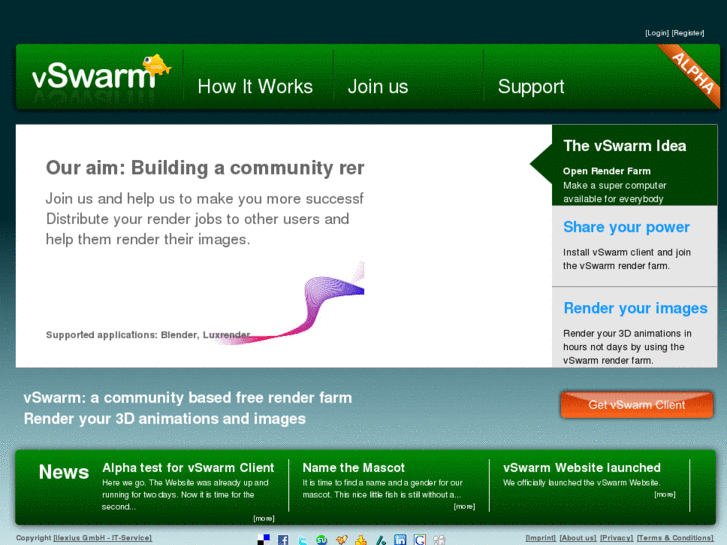Share page on Slashdot slash icon
This screenshot has height=545, width=727.
click(381, 540)
